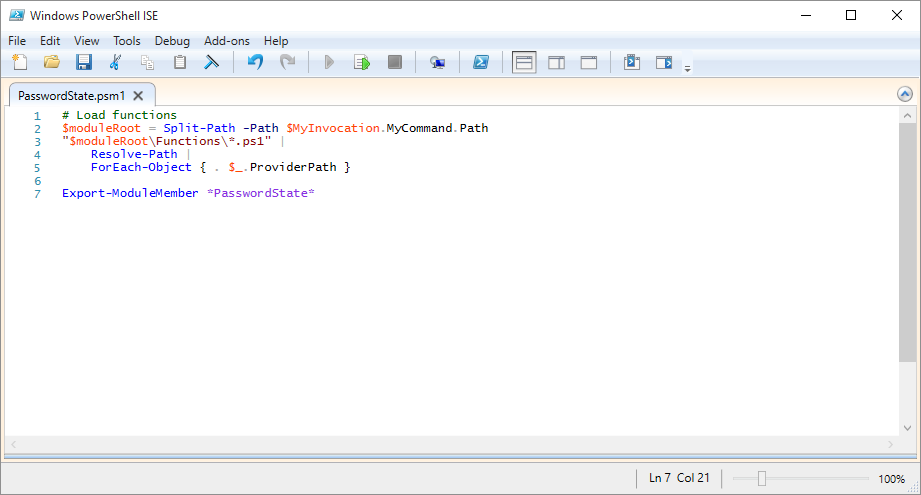Screen dimensions: 921x495
Task: Open the Debug menu
Action: tap(172, 41)
